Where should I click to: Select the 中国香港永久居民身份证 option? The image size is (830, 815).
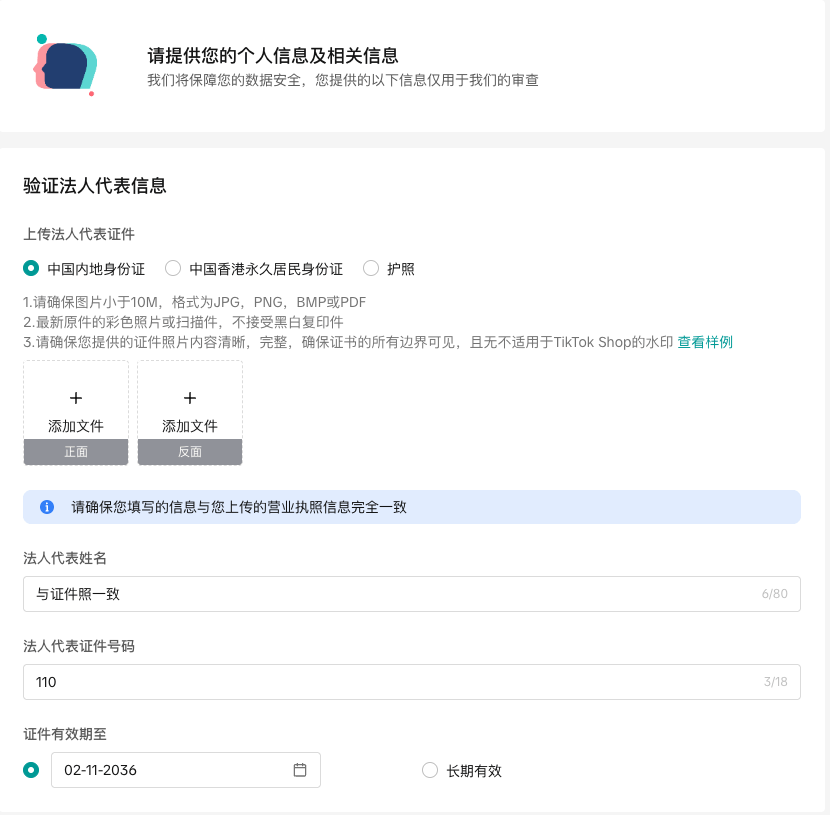[x=172, y=268]
